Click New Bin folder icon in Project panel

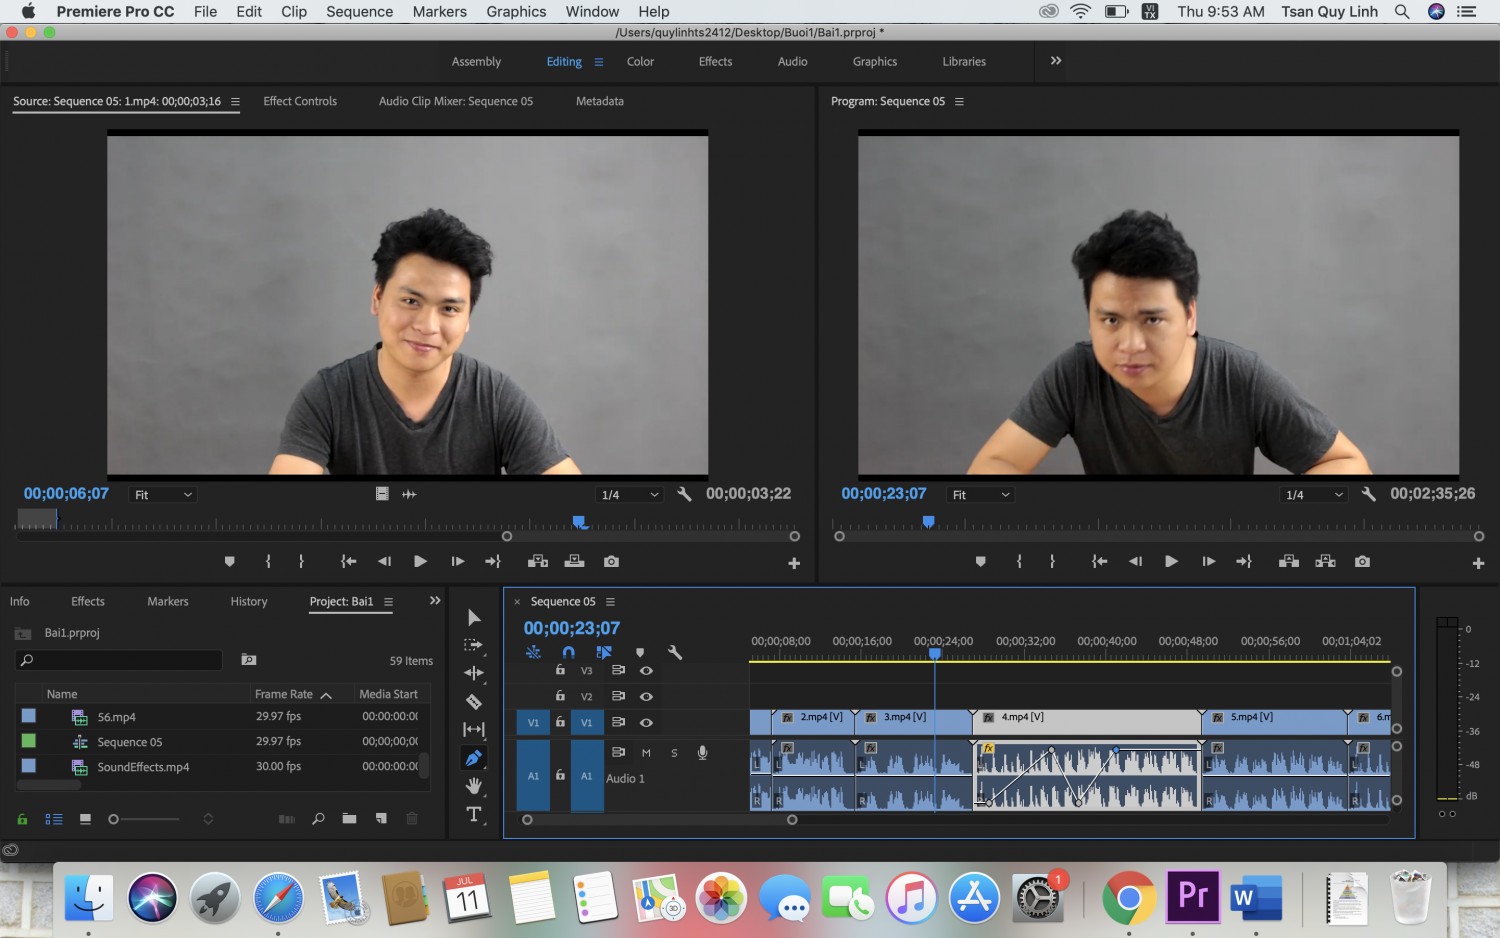pos(349,819)
